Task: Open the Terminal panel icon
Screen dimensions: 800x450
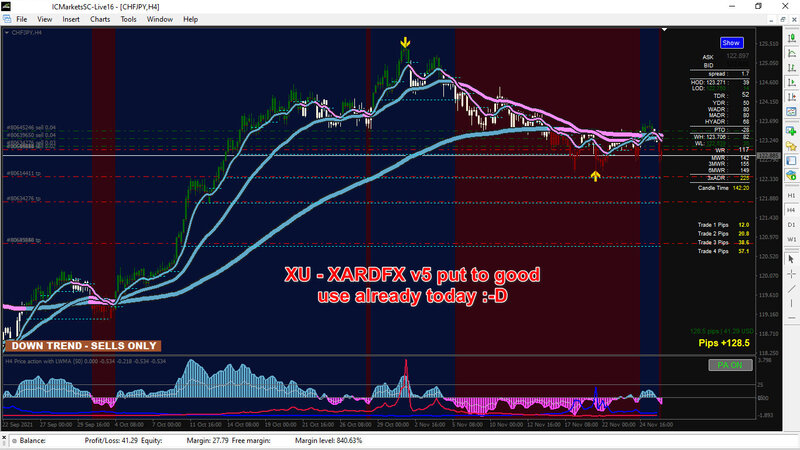Action: pyautogui.click(x=791, y=161)
